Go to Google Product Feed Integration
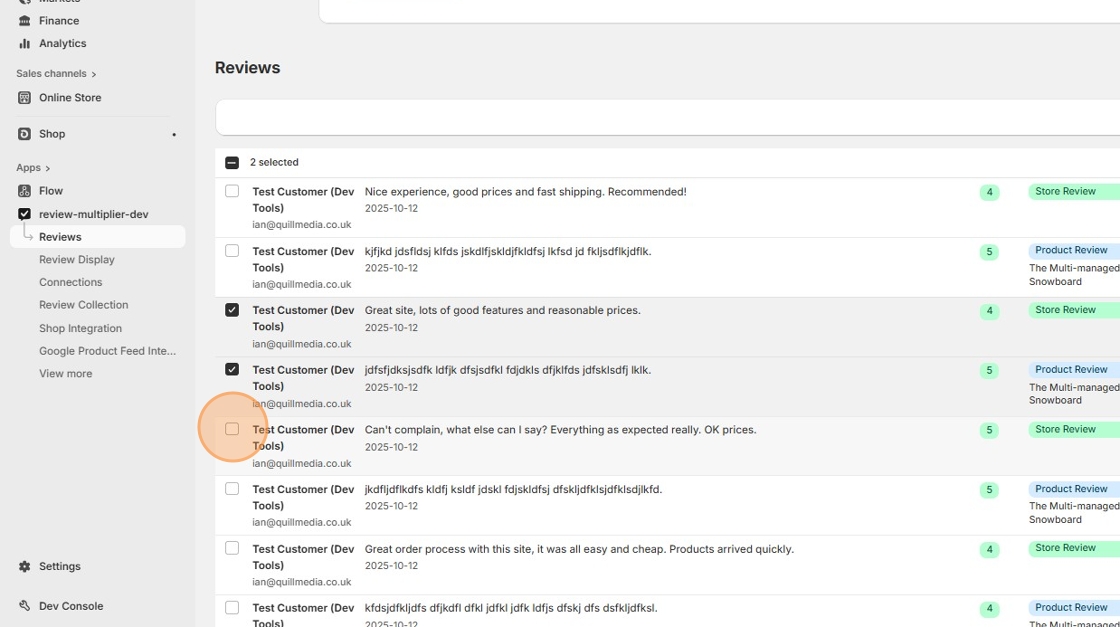Screen dimensions: 1120x627 109,350
